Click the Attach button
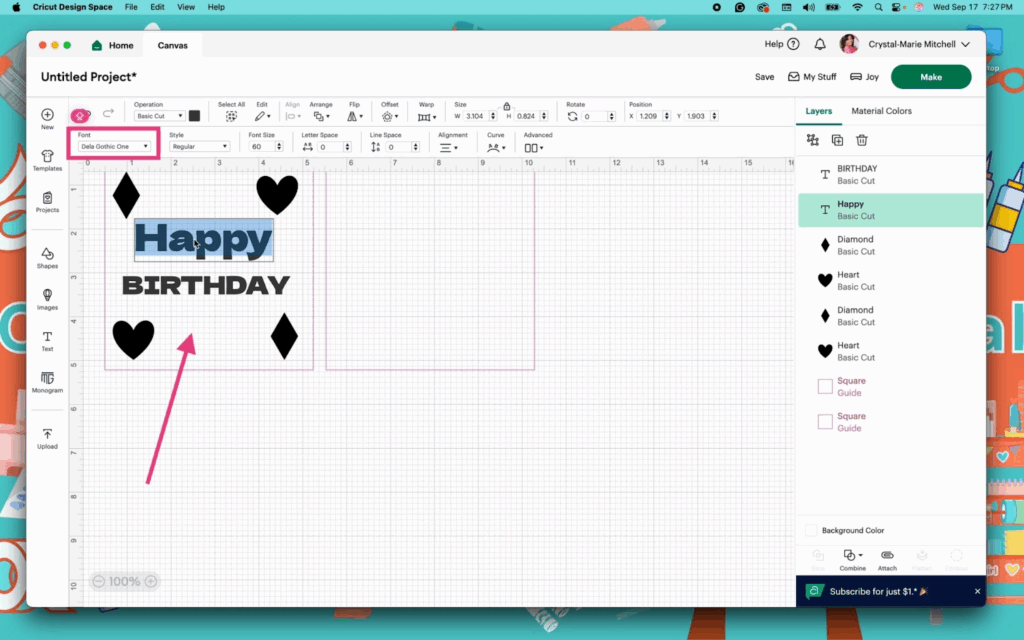Viewport: 1024px width, 640px height. 887,559
